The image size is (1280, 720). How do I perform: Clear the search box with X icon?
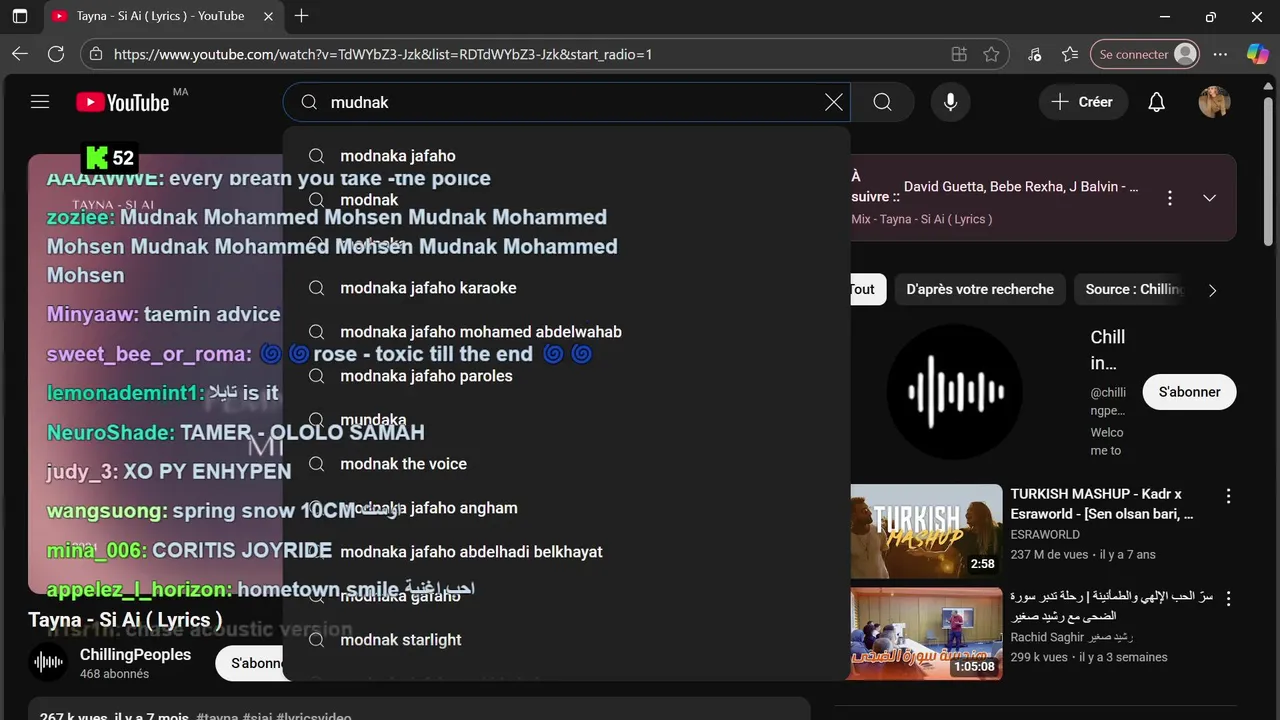[x=833, y=102]
